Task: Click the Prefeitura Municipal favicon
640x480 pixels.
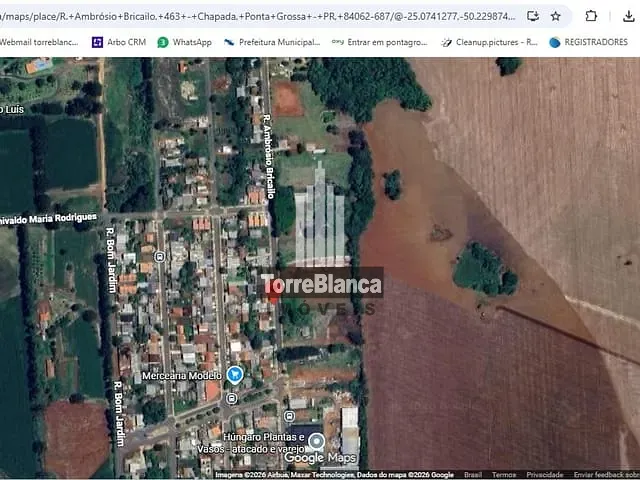Action: pos(229,42)
